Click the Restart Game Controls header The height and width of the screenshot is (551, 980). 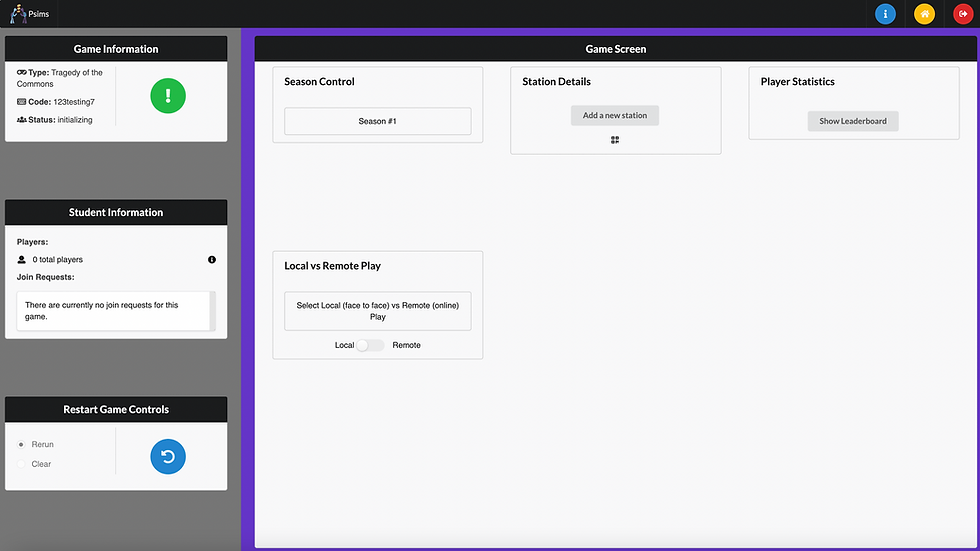click(x=116, y=409)
